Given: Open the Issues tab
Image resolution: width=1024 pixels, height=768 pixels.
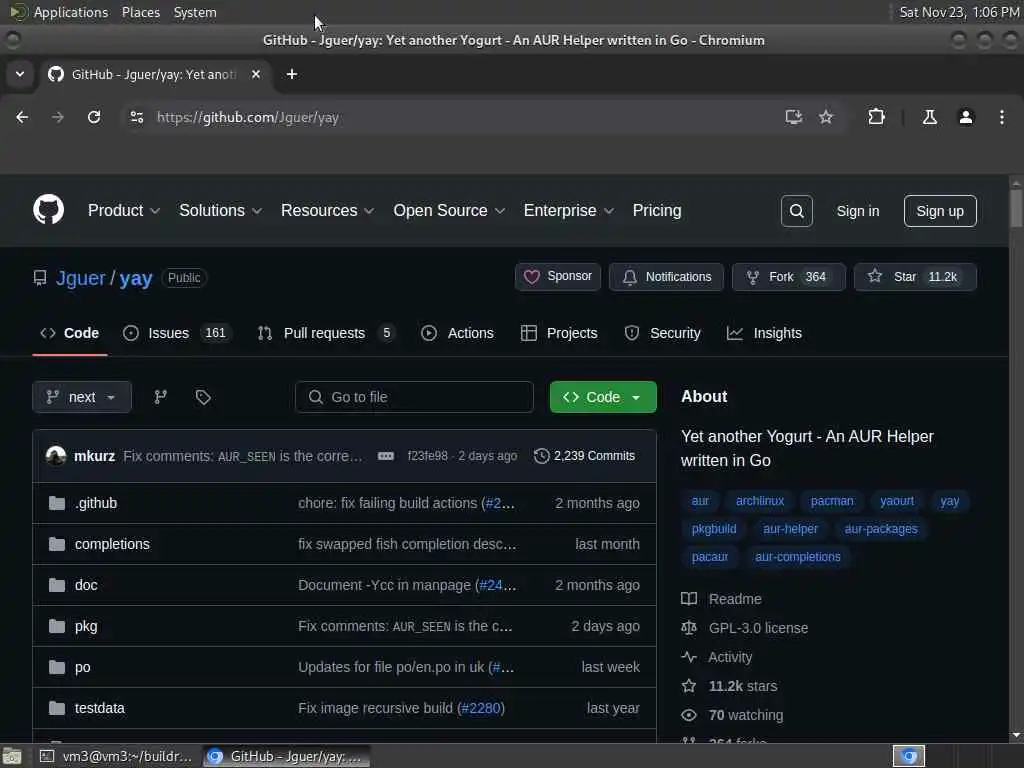Looking at the screenshot, I should tap(177, 333).
